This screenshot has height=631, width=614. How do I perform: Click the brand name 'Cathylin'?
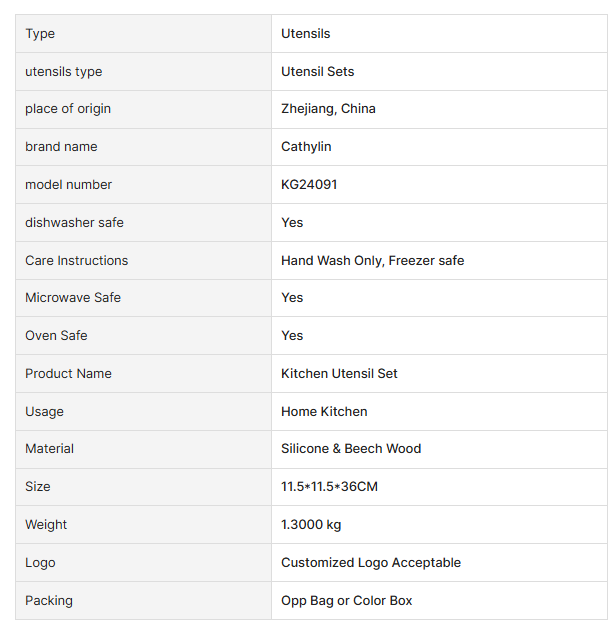(306, 147)
